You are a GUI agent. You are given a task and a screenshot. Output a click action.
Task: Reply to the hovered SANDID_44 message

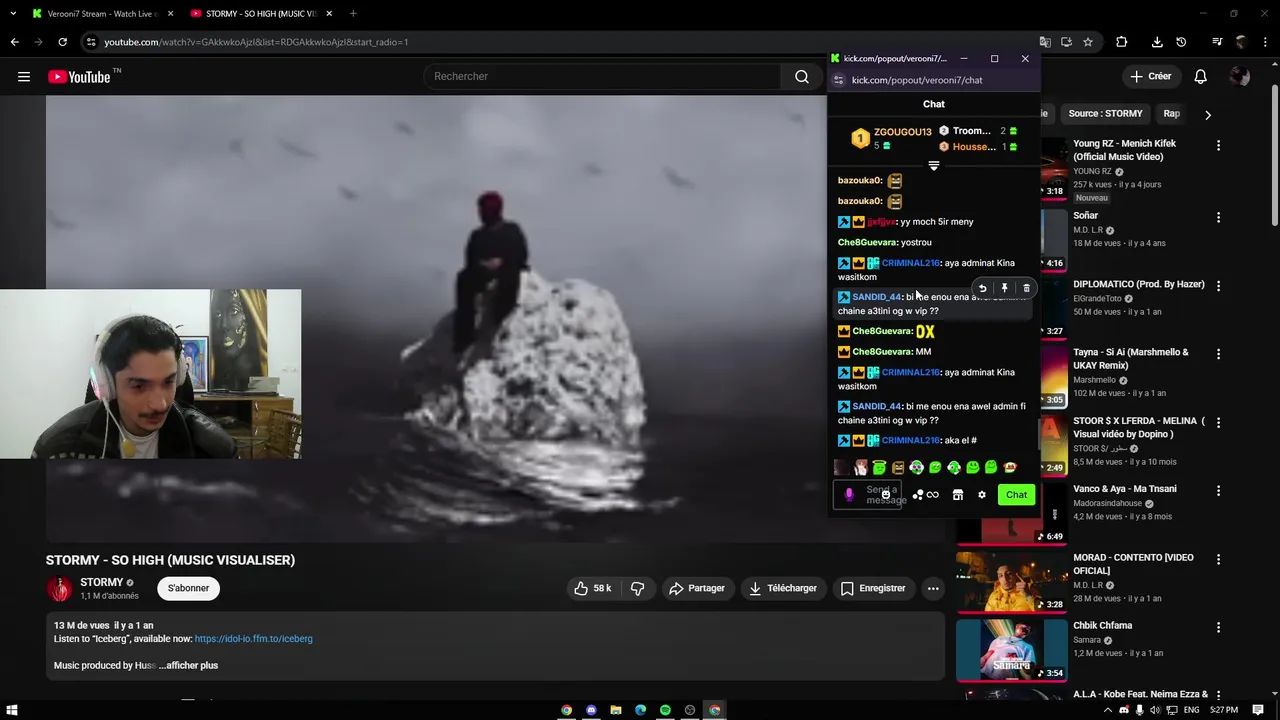tap(982, 289)
